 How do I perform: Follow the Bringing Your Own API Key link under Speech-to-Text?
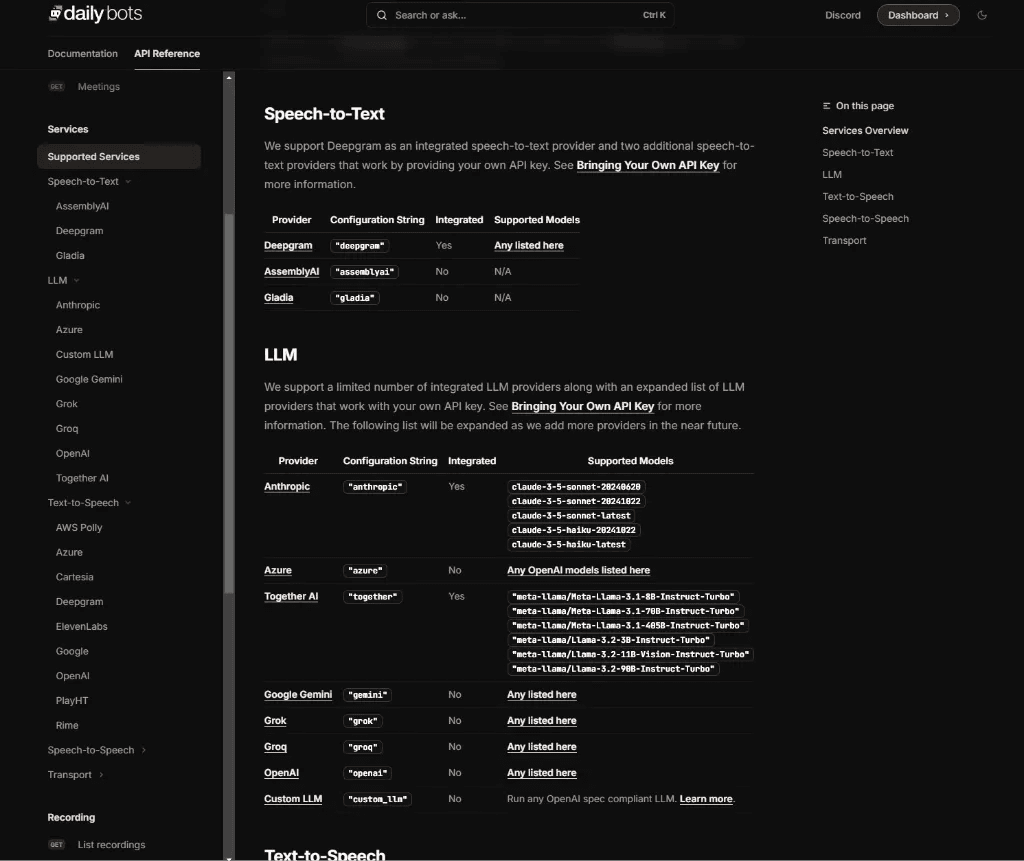[x=647, y=165]
